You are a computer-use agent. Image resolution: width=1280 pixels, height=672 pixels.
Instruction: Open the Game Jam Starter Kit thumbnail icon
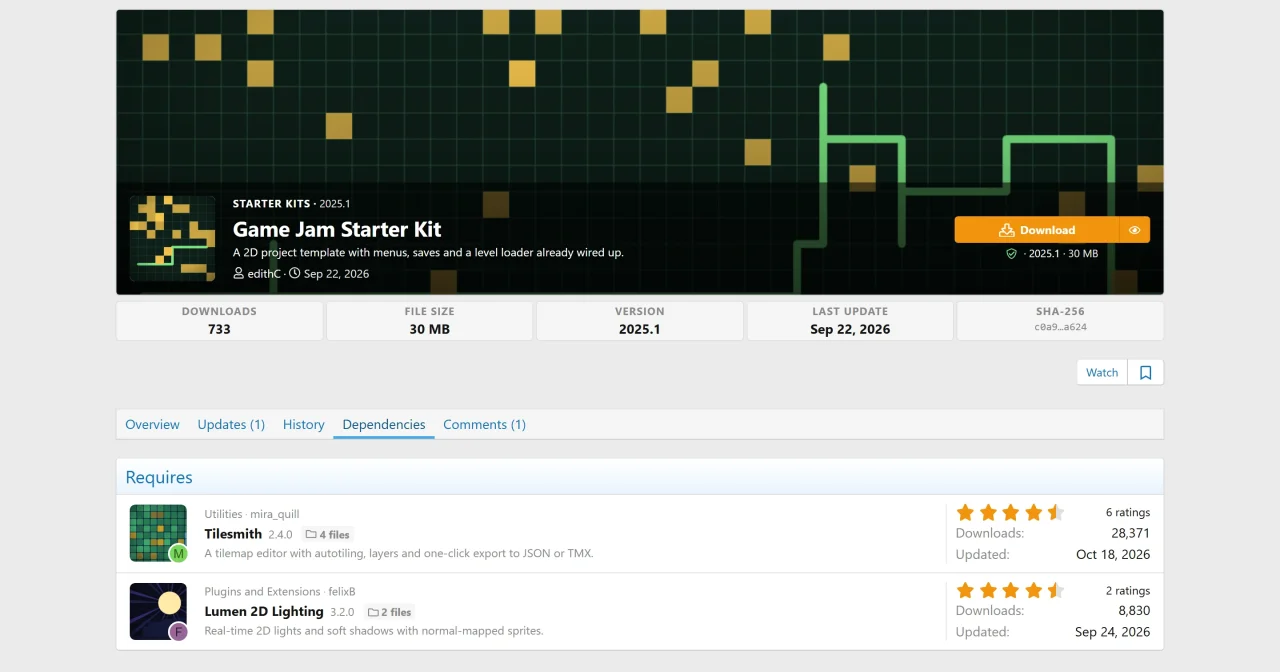[x=173, y=238]
